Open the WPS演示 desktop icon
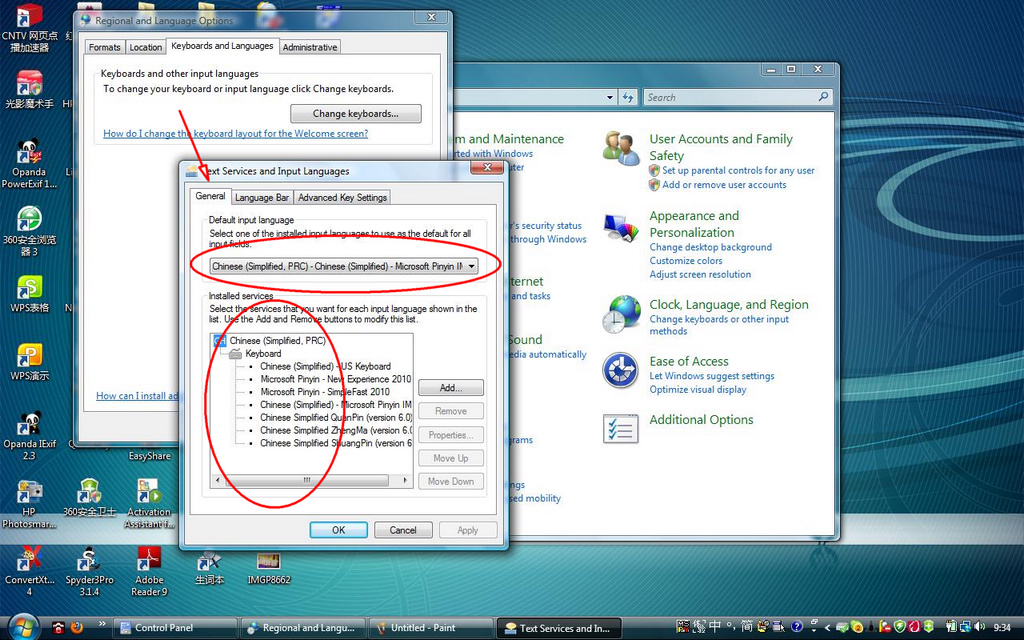 (29, 362)
